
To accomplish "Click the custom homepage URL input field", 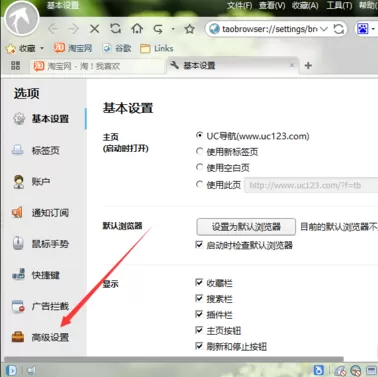I will point(311,185).
